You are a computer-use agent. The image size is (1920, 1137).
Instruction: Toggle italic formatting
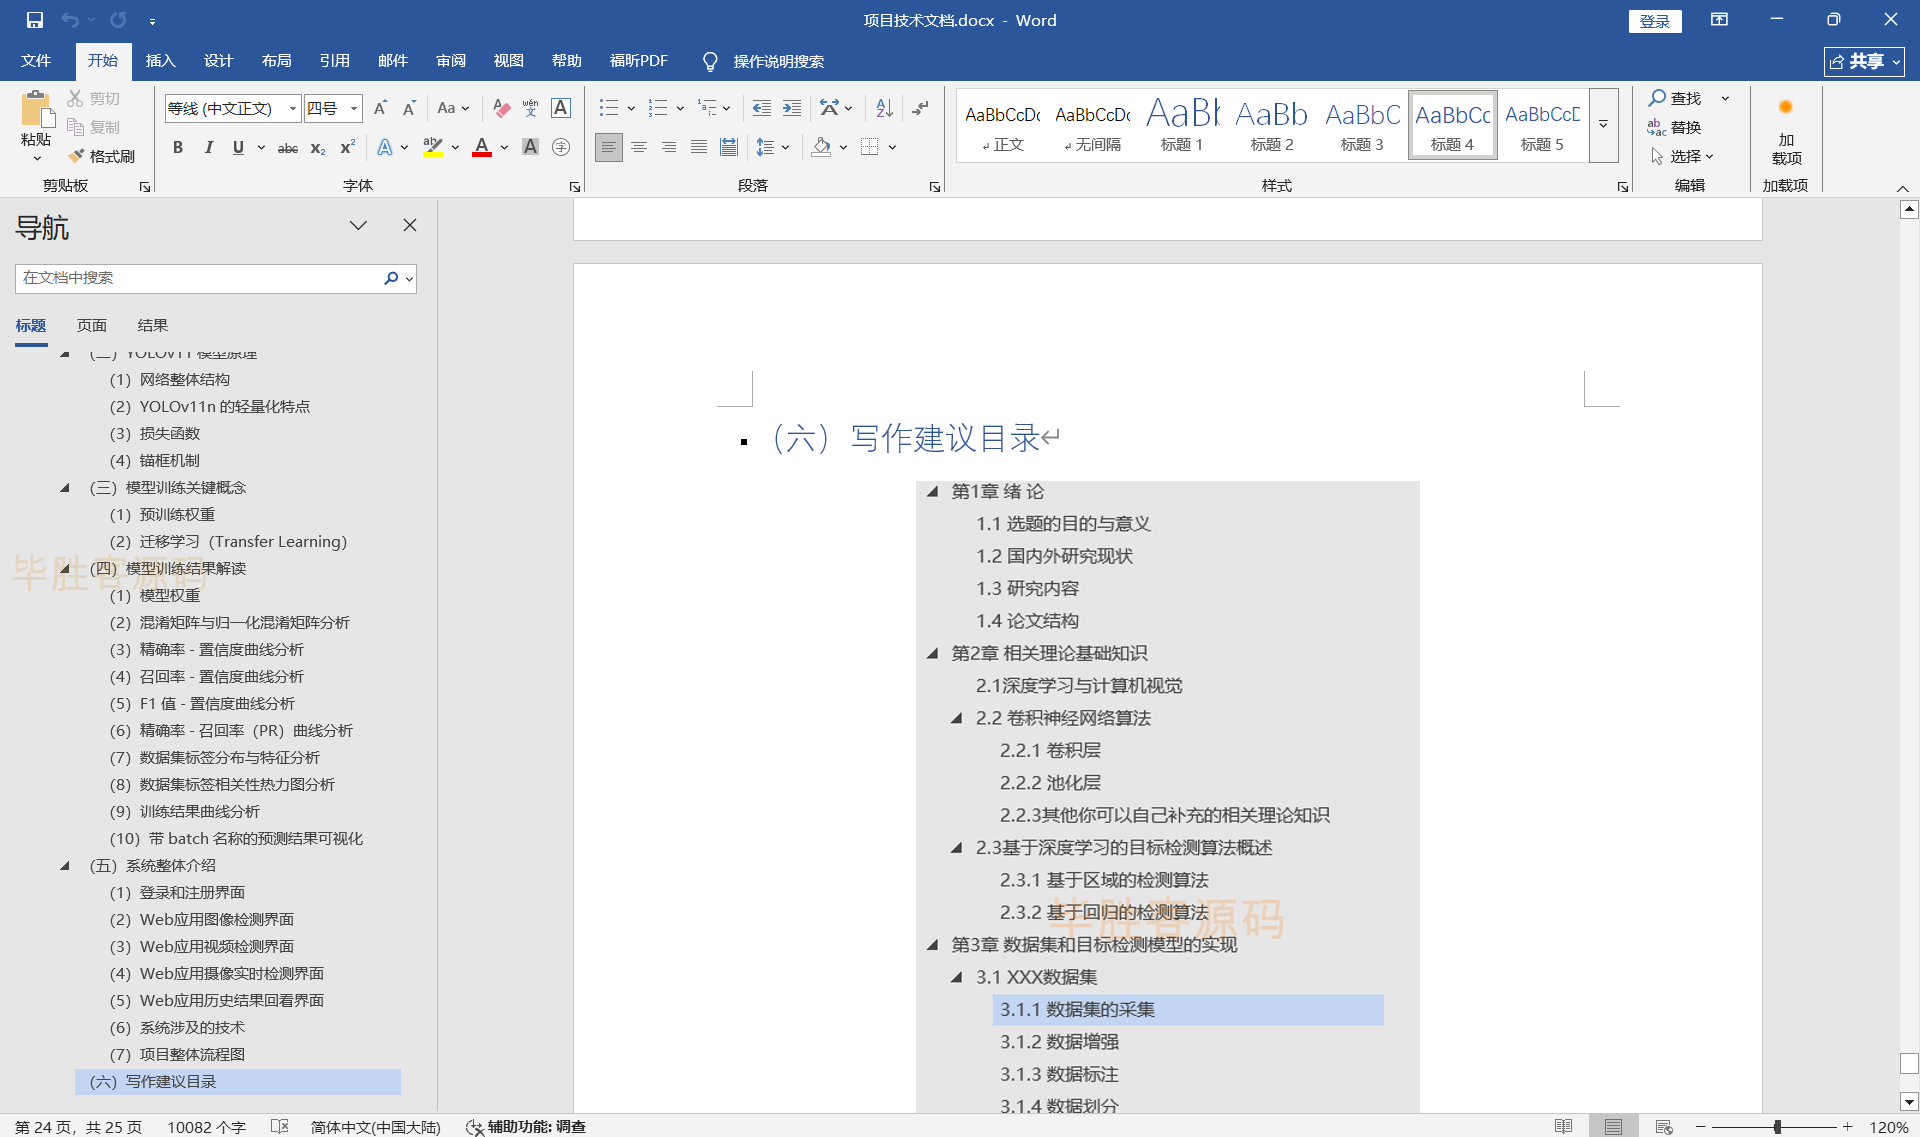pos(208,148)
